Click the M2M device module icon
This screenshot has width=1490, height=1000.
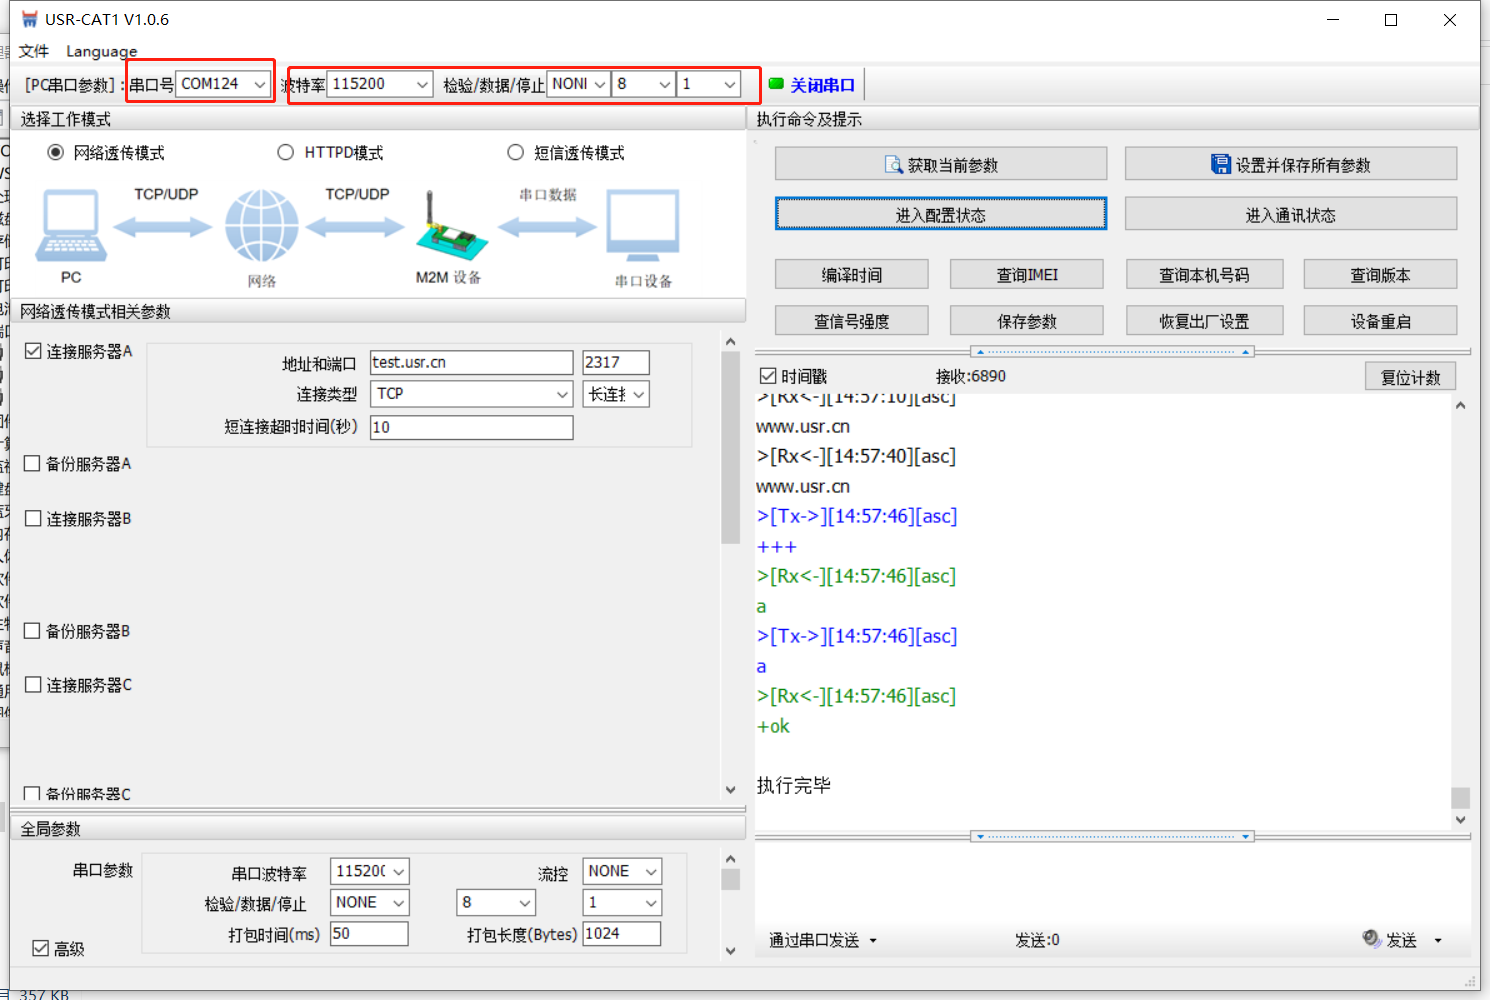(450, 228)
